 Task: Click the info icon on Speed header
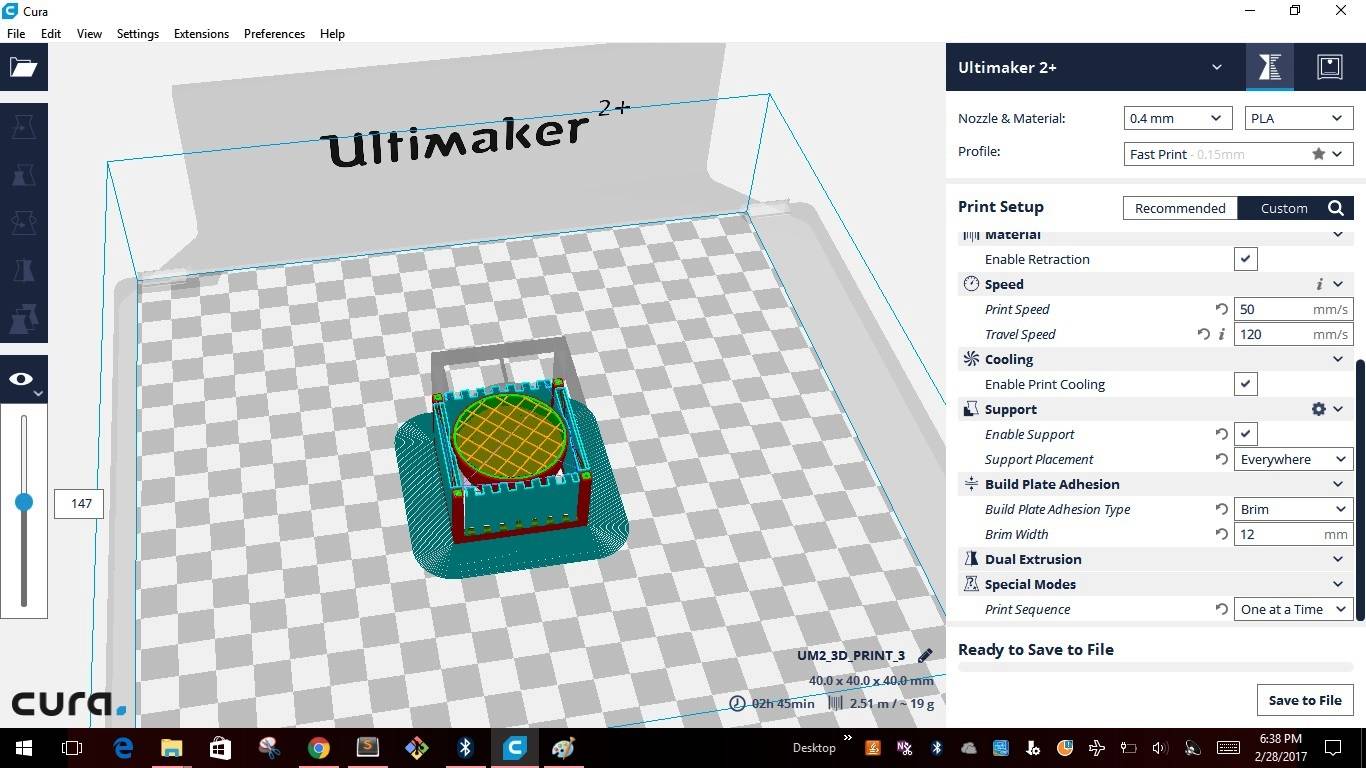pos(1319,285)
